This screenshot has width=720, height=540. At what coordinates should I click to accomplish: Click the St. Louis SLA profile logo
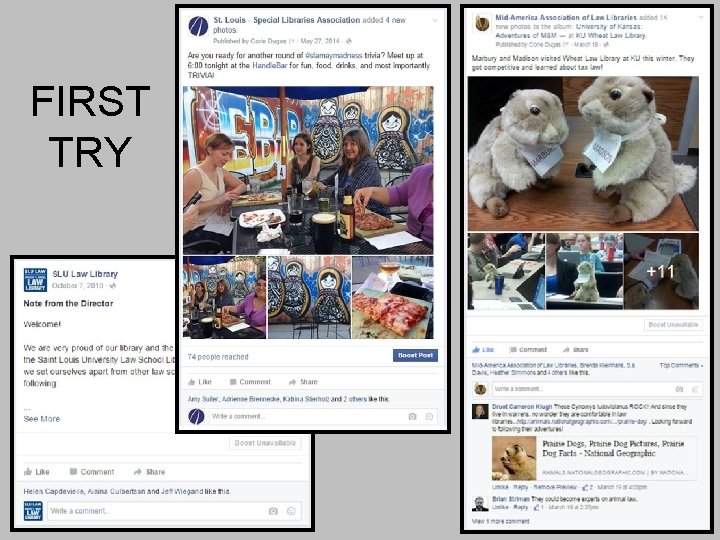pos(198,26)
